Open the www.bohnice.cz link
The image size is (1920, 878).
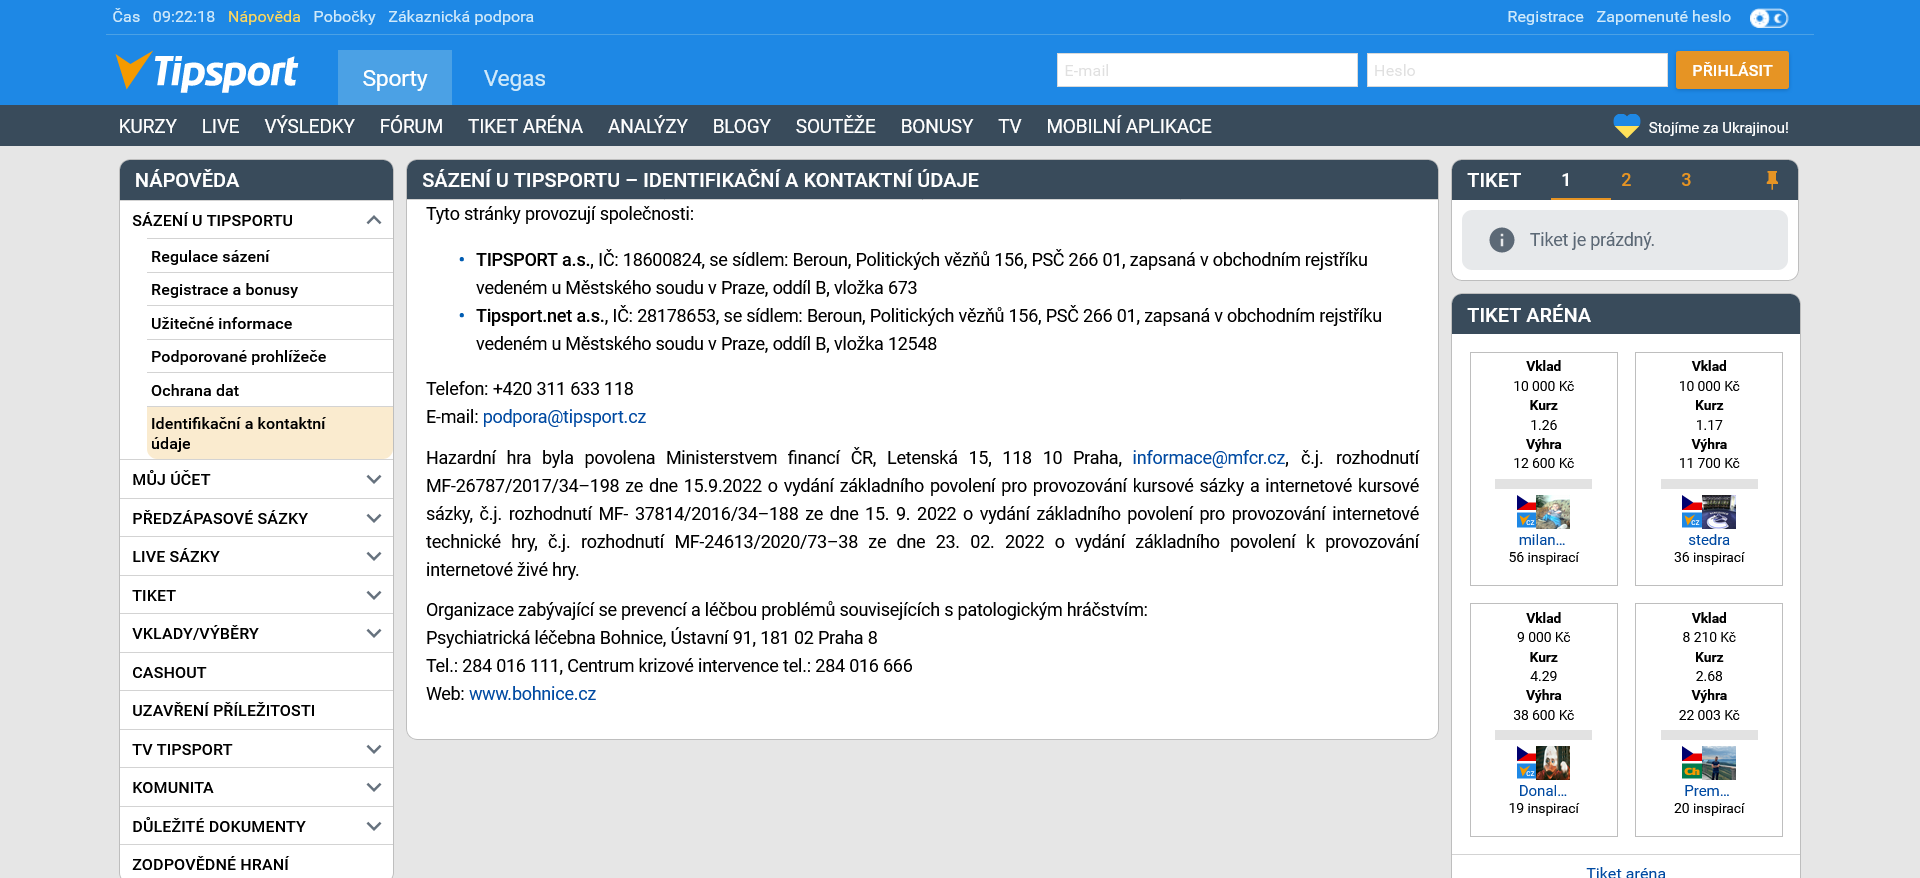(x=532, y=694)
